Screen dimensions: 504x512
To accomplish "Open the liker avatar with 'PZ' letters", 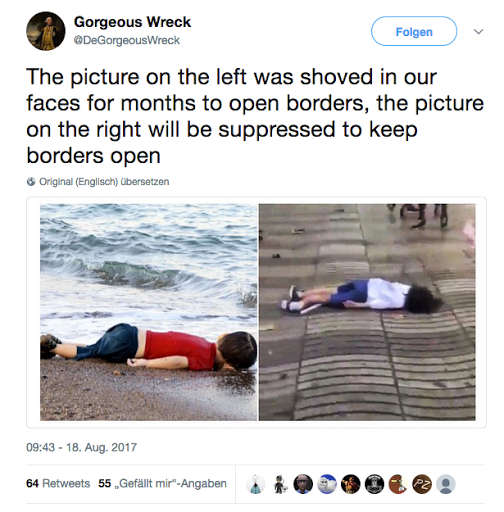I will (x=422, y=484).
